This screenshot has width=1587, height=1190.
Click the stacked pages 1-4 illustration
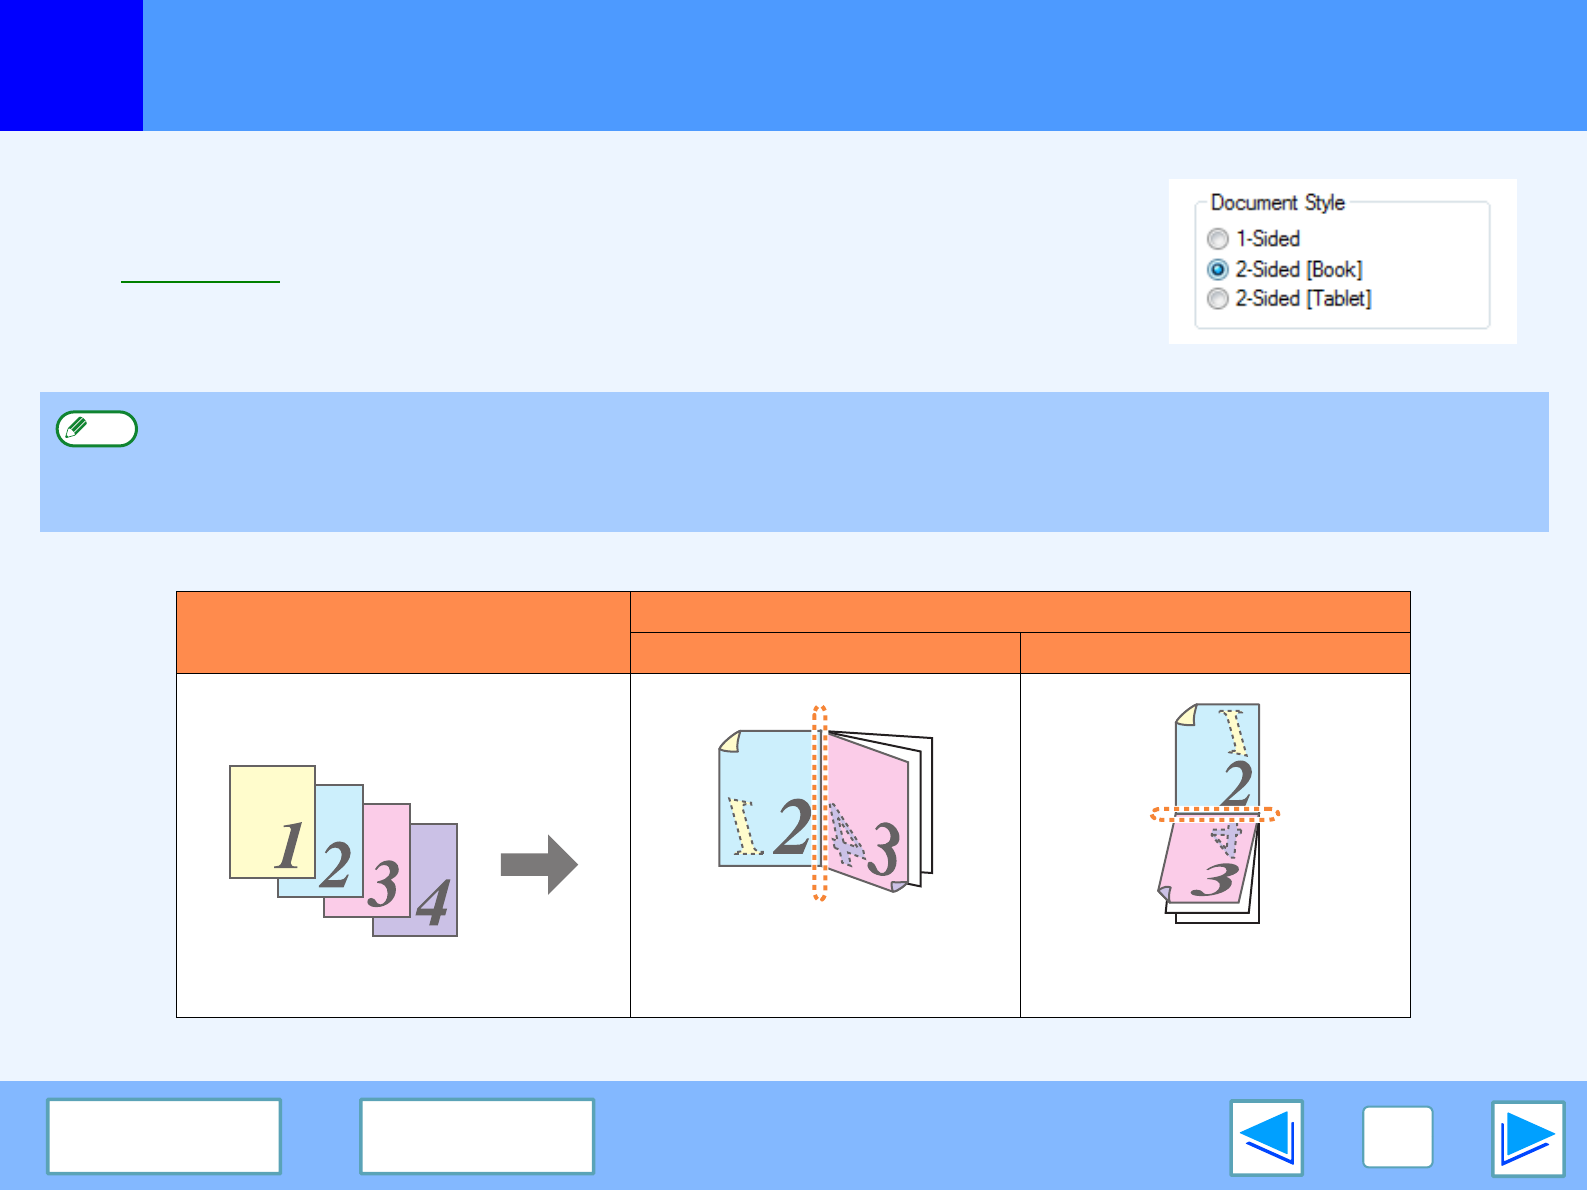click(x=343, y=851)
